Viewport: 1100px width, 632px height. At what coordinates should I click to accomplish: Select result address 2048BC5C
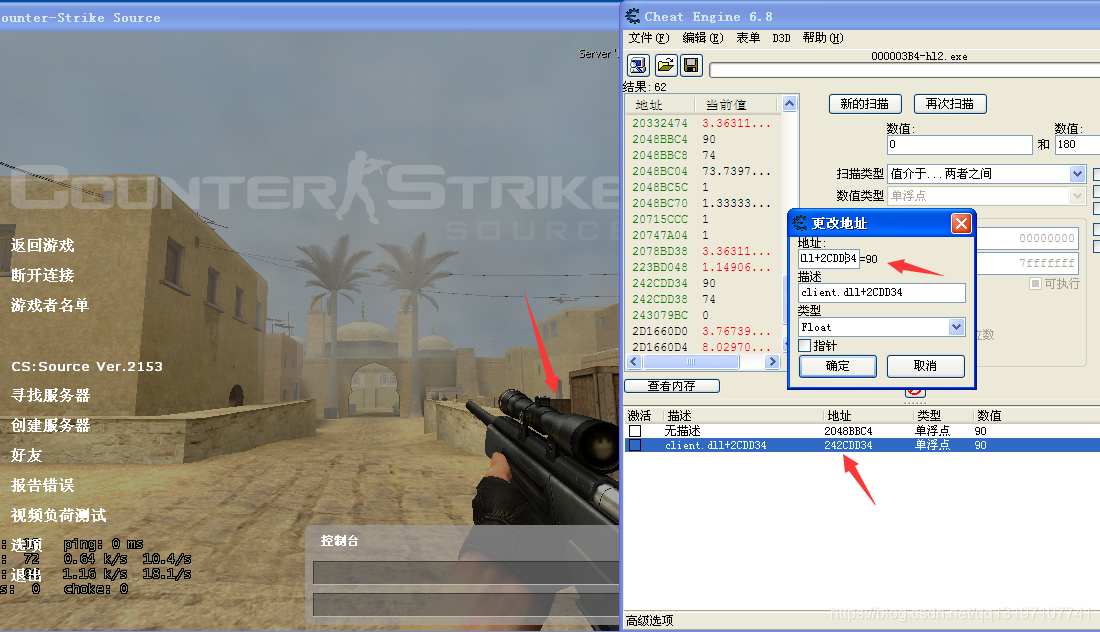(x=660, y=187)
